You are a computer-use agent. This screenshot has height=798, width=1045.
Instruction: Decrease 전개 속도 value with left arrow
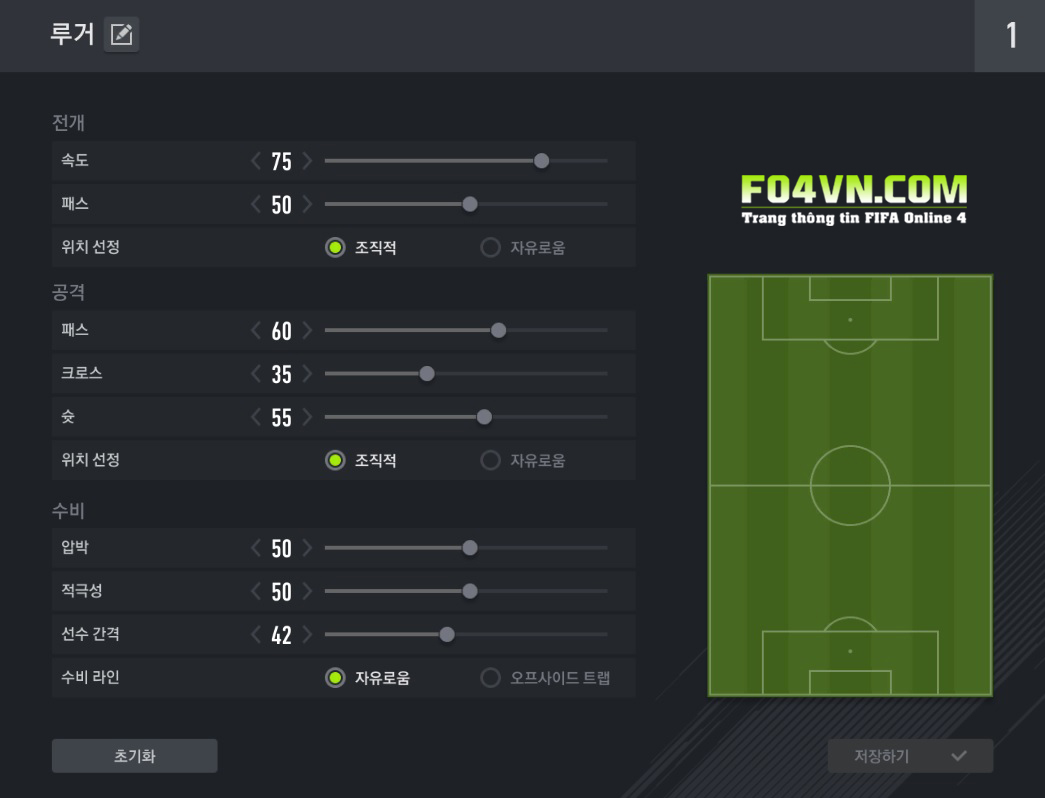coord(256,161)
